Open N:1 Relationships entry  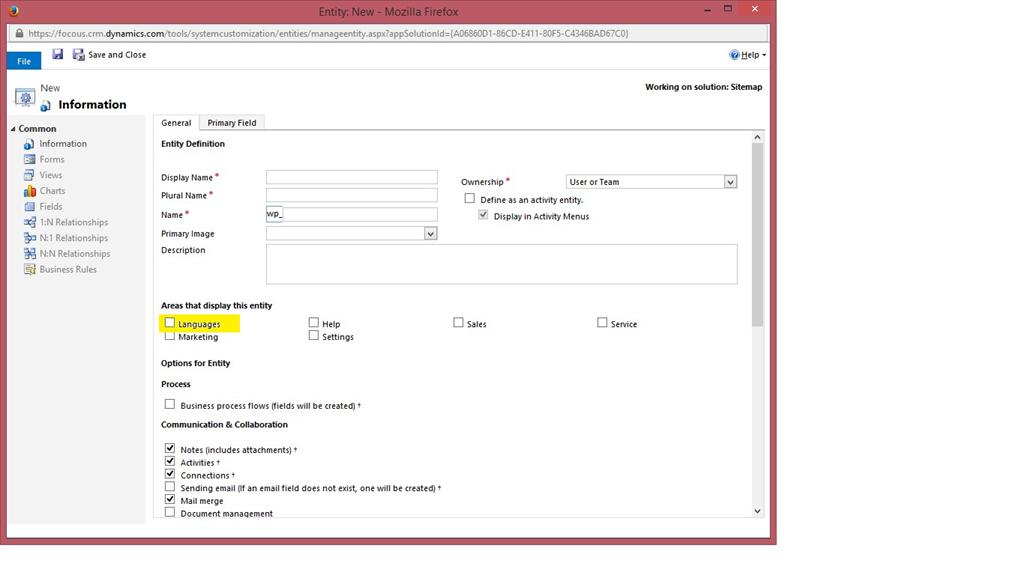point(74,238)
